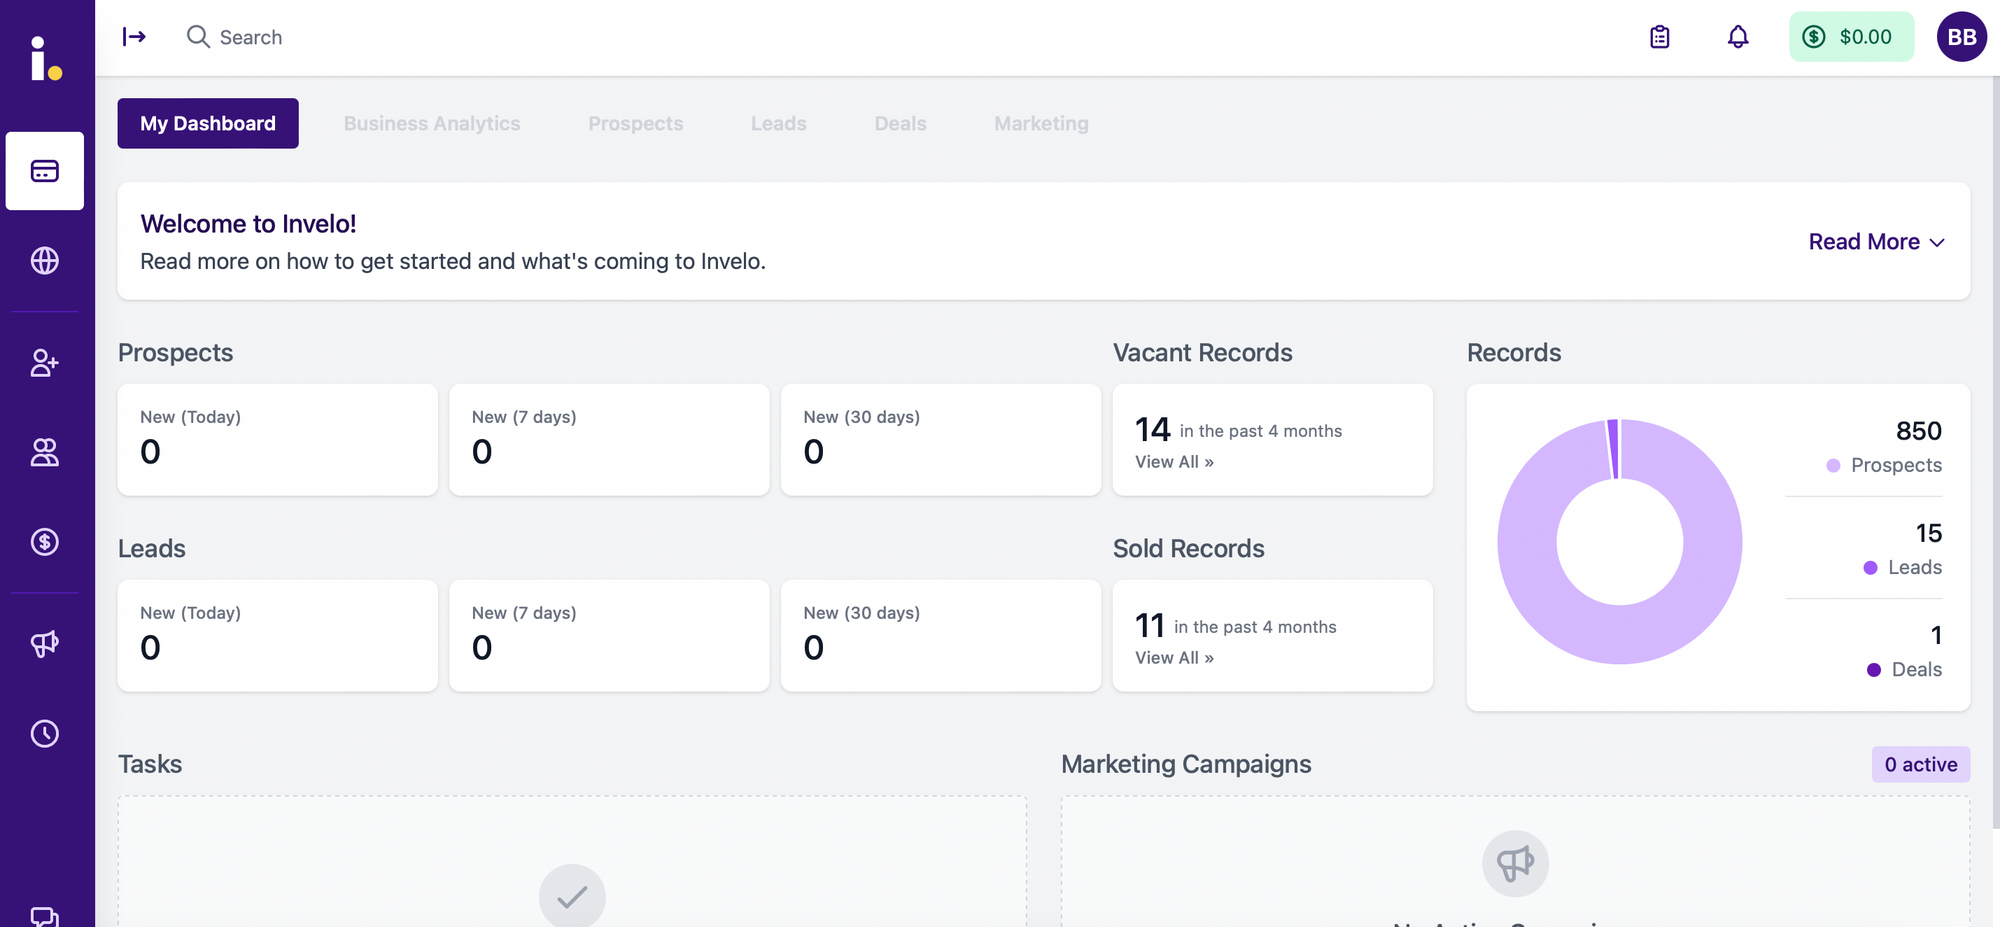Click the page vertical scrollbar
This screenshot has width=2000, height=927.
(x=1996, y=452)
